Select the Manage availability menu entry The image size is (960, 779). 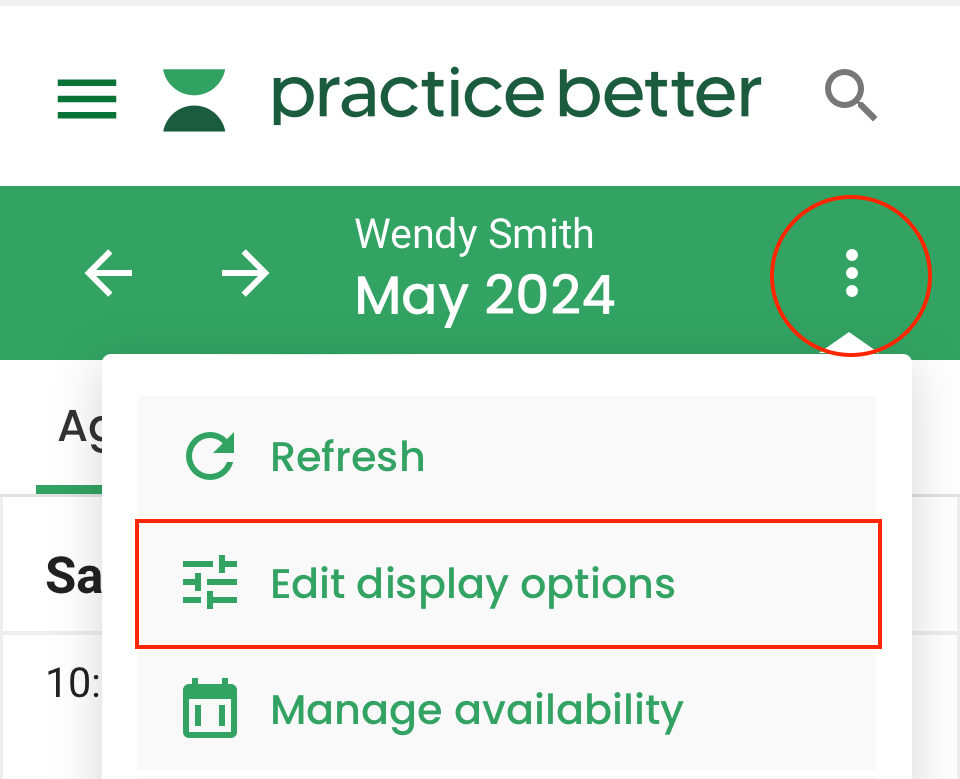(x=477, y=709)
